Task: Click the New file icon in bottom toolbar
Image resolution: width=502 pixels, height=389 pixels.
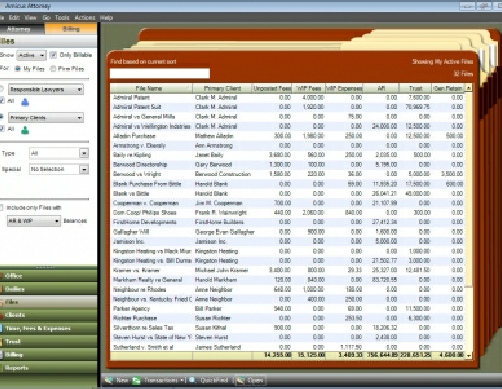Action: coord(109,380)
